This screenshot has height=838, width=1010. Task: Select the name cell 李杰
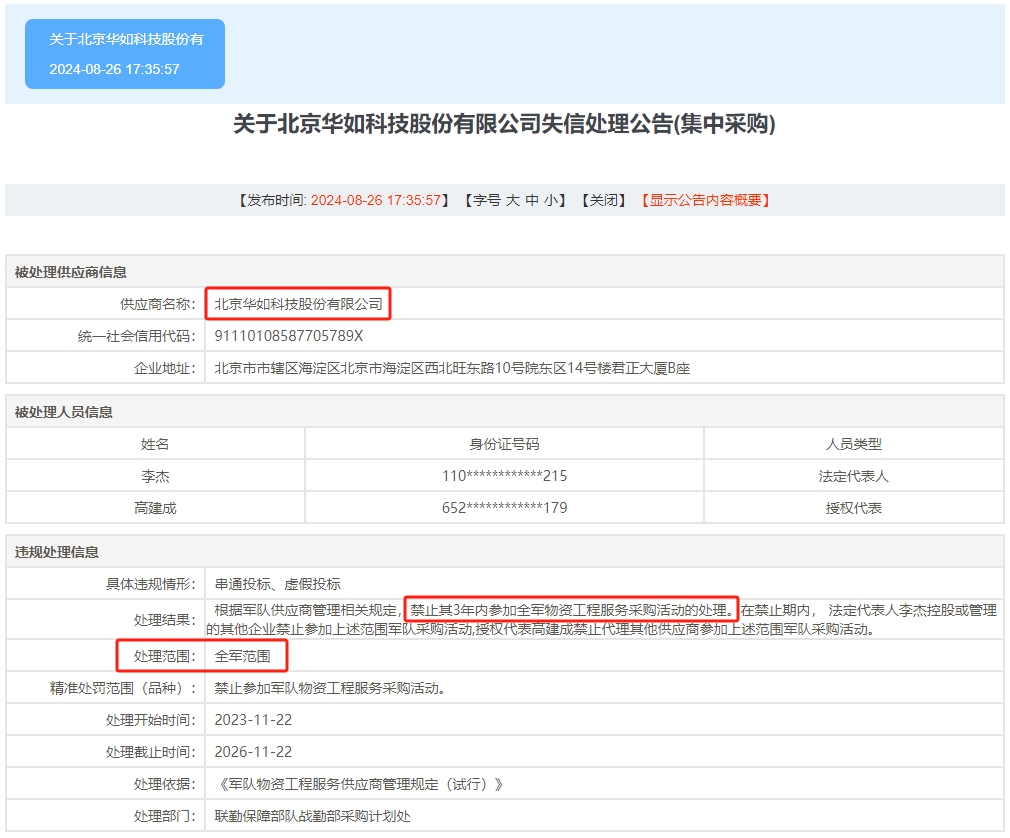click(155, 476)
